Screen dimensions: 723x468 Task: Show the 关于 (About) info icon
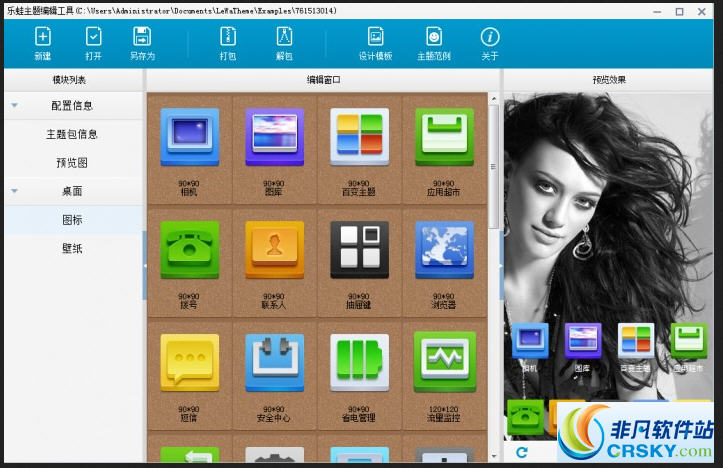point(490,43)
